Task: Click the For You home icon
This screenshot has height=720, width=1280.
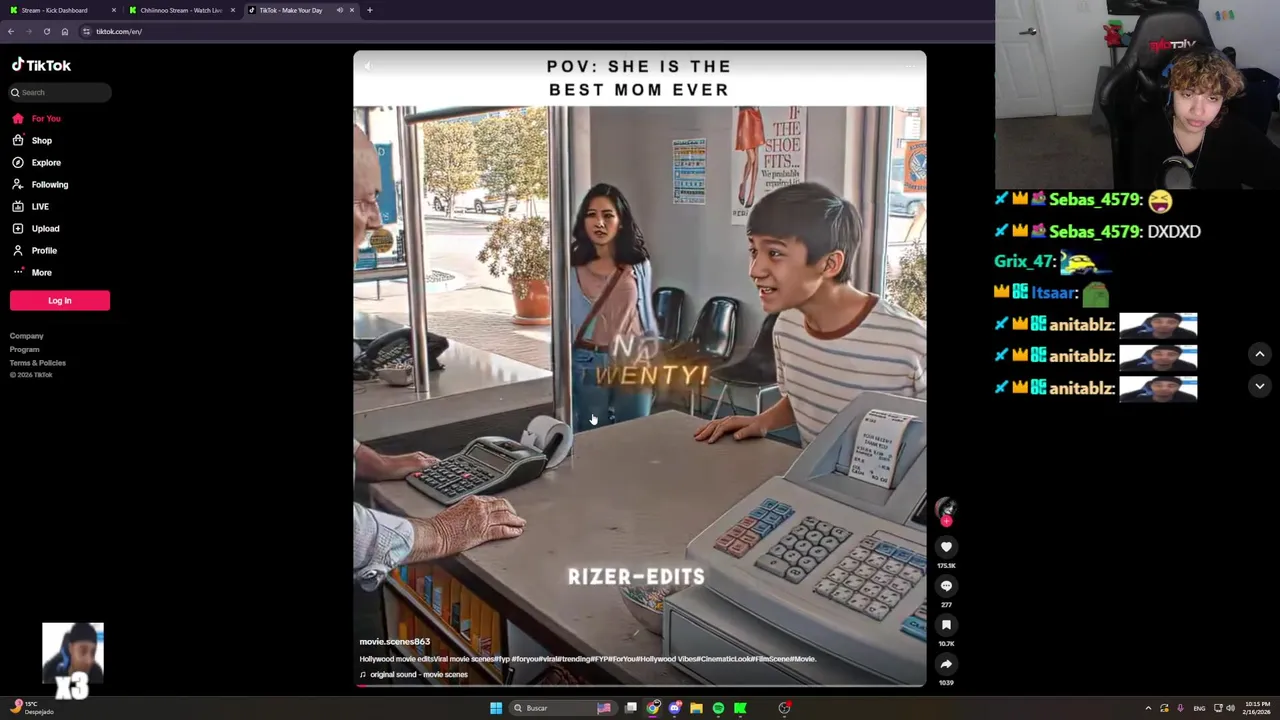Action: (x=17, y=118)
